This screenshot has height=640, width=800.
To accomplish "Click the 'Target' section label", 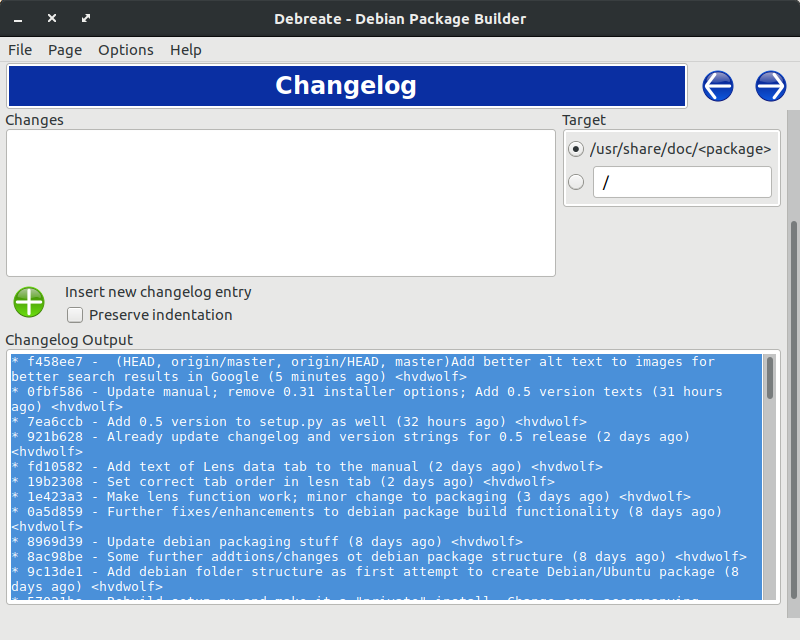I will [x=584, y=120].
